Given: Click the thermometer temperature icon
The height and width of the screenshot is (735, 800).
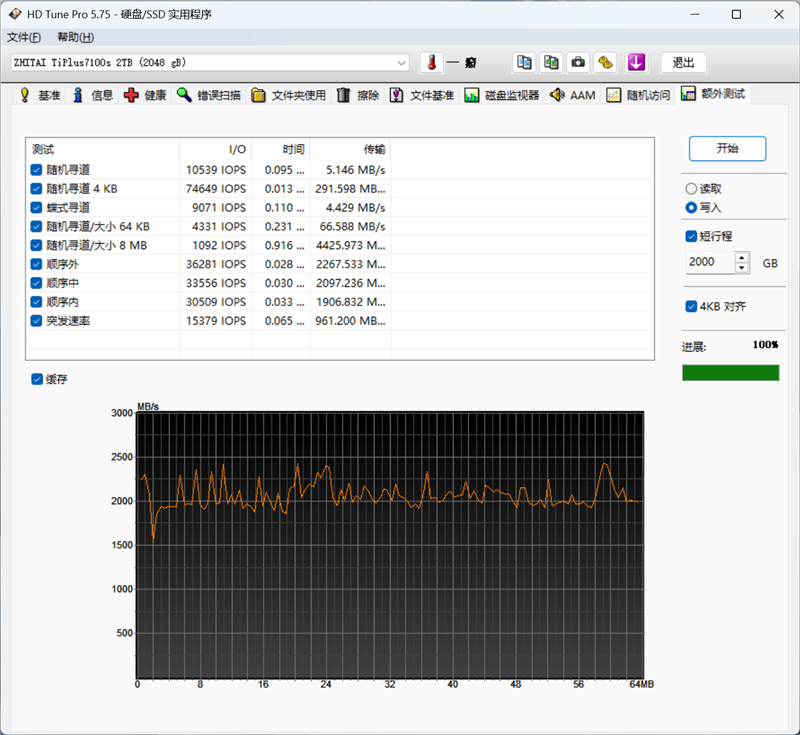Looking at the screenshot, I should (x=433, y=62).
